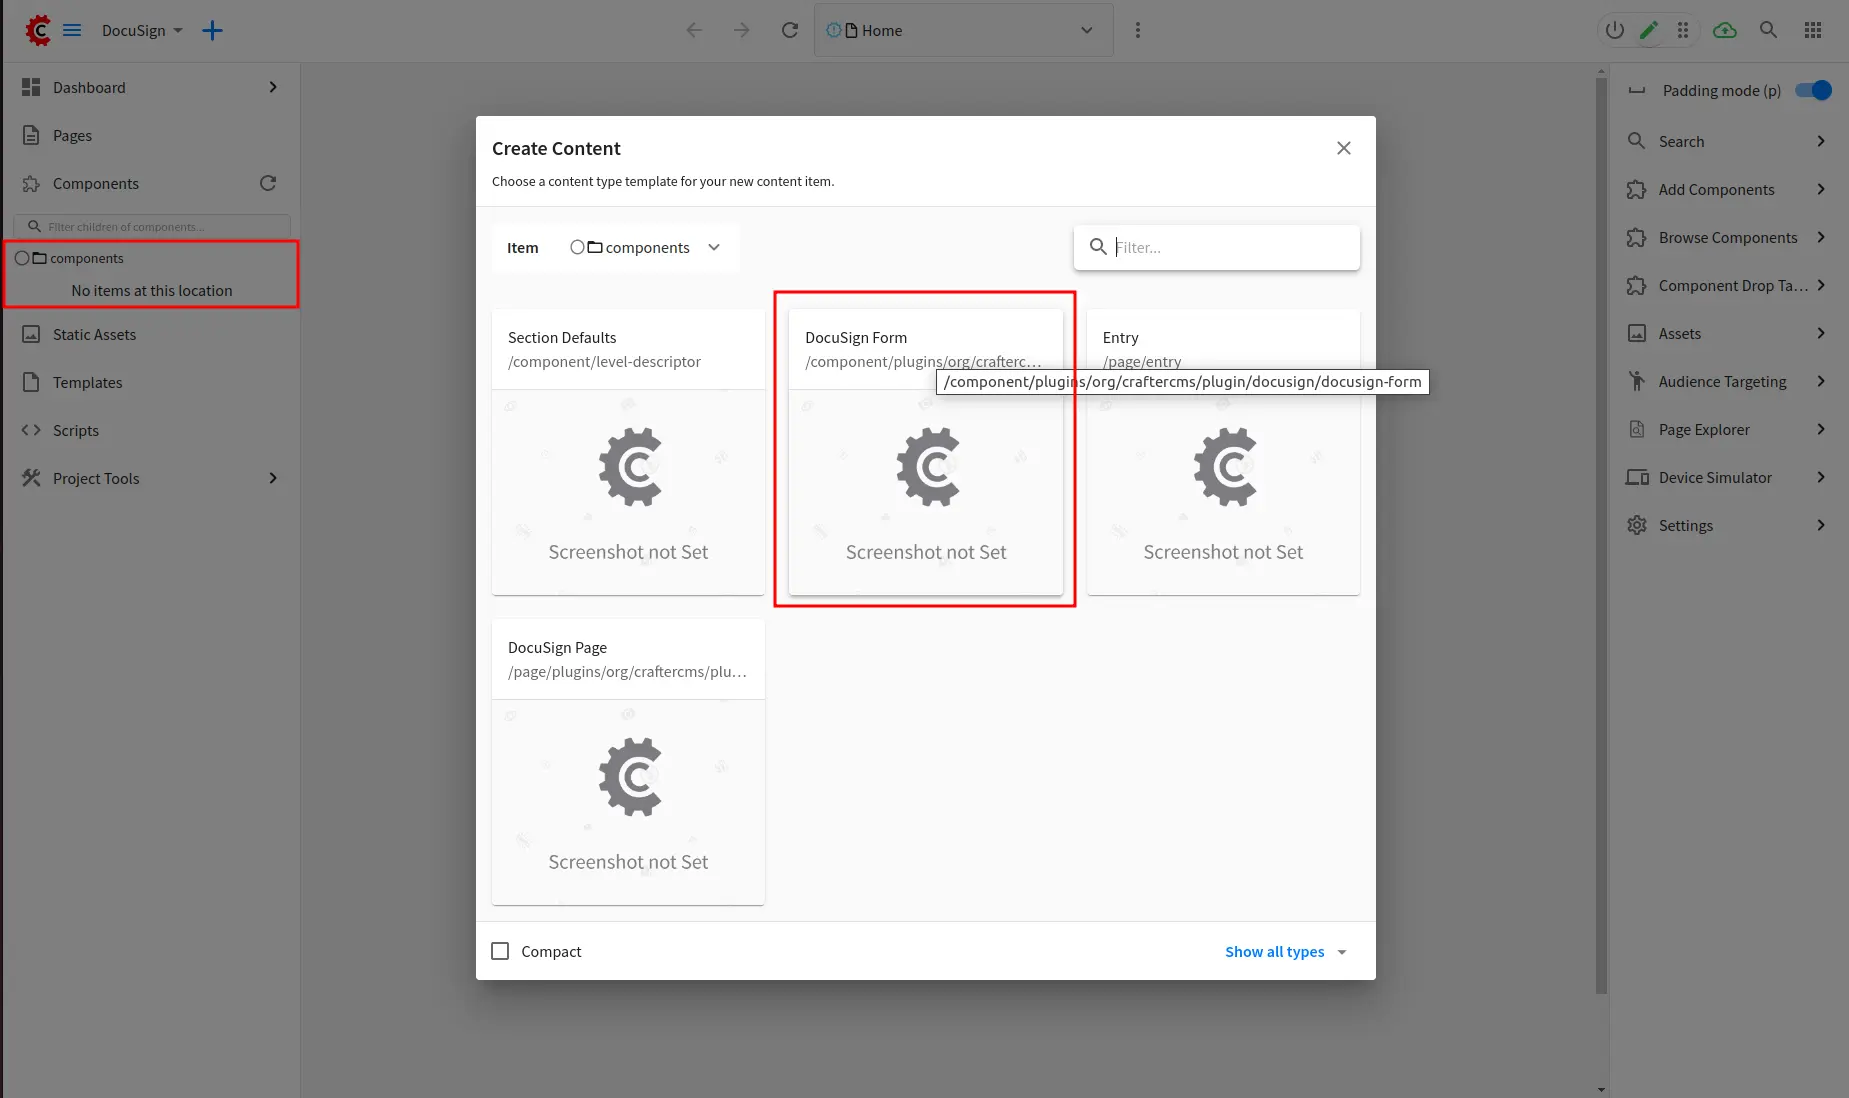
Task: Toggle the Padding mode switch
Action: pos(1813,90)
